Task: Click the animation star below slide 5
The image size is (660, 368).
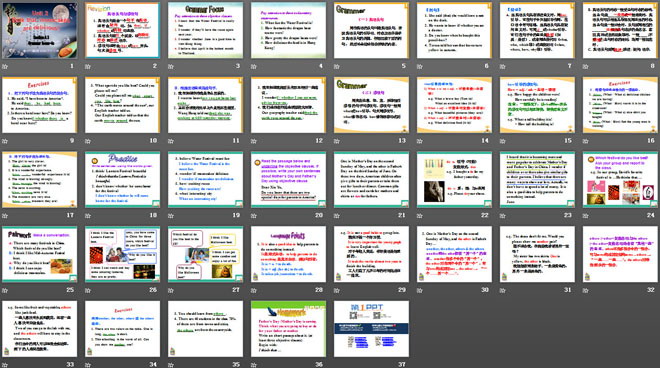Action: pos(337,67)
